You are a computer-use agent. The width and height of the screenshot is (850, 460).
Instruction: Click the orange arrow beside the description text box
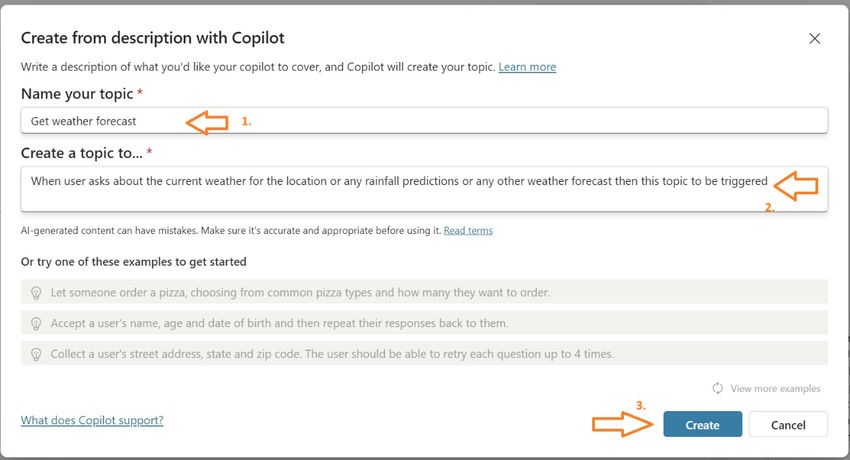click(796, 185)
